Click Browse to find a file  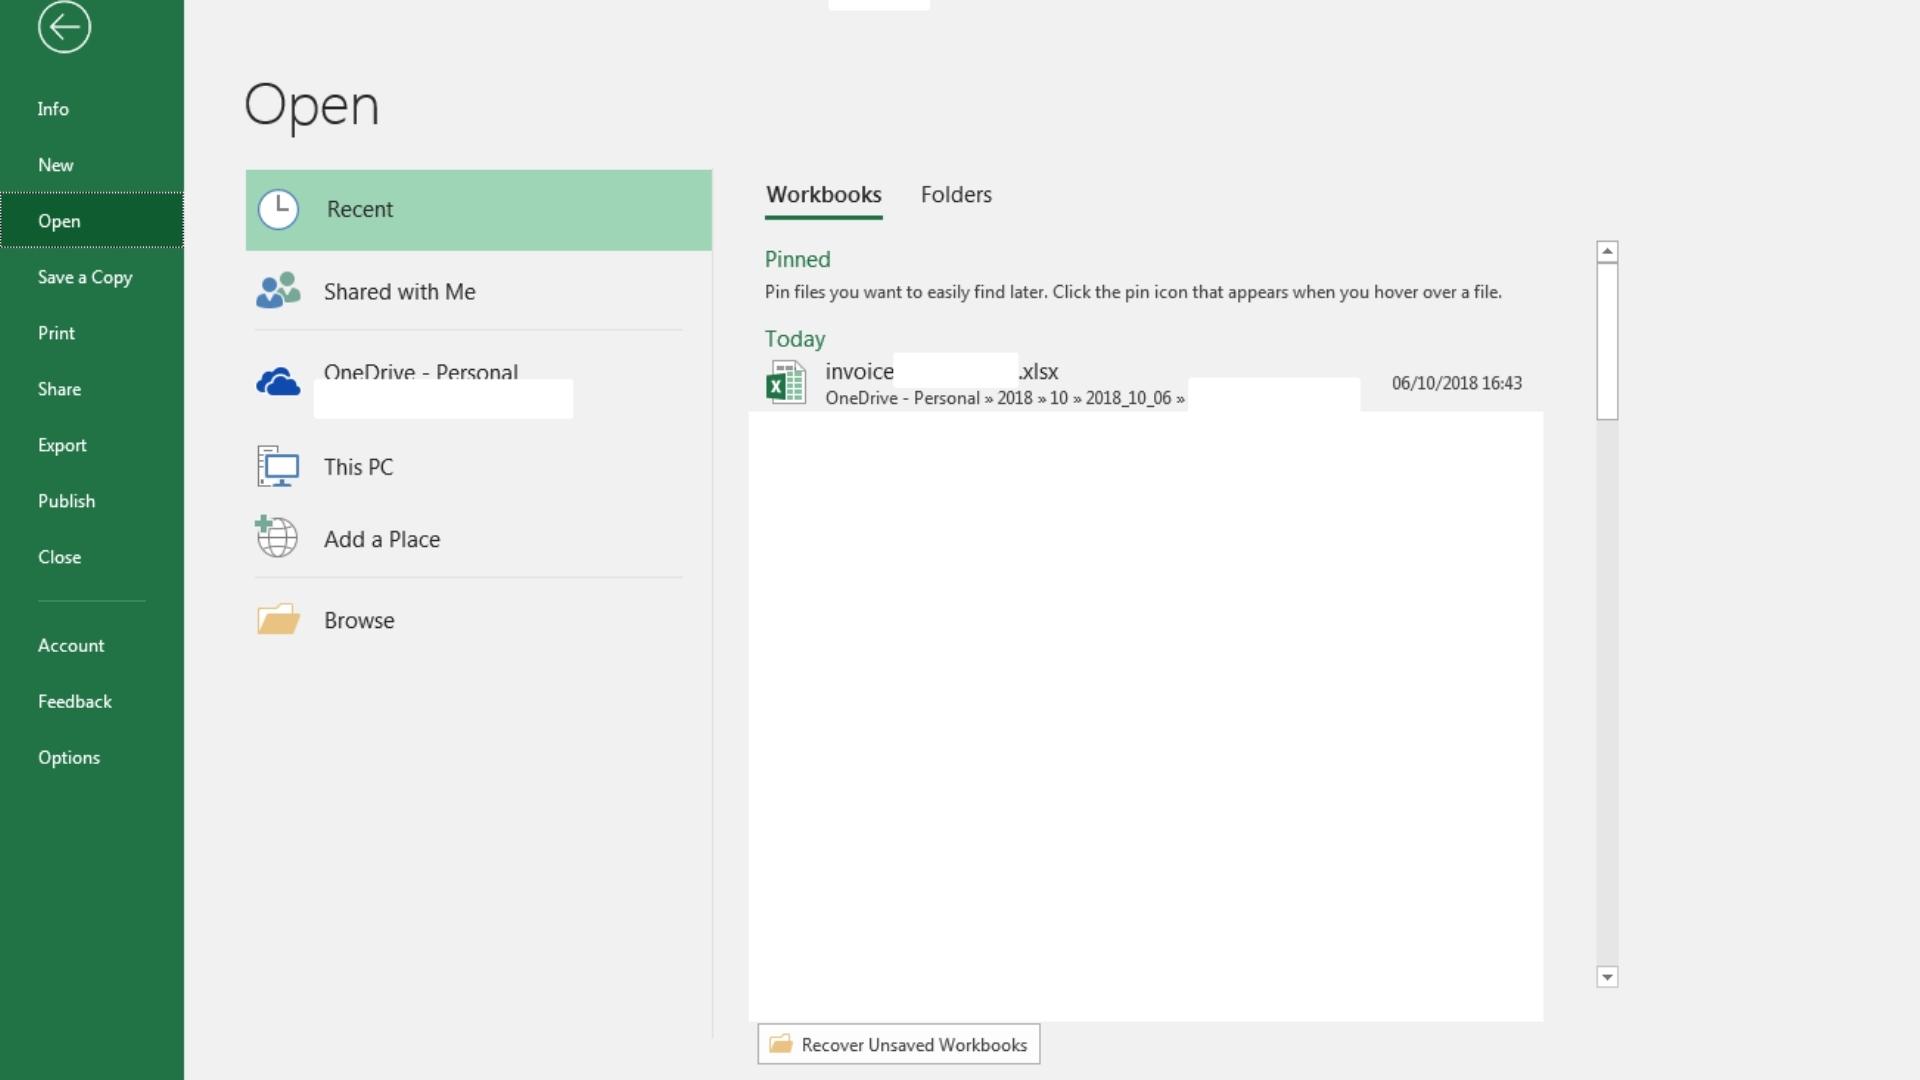479,620
